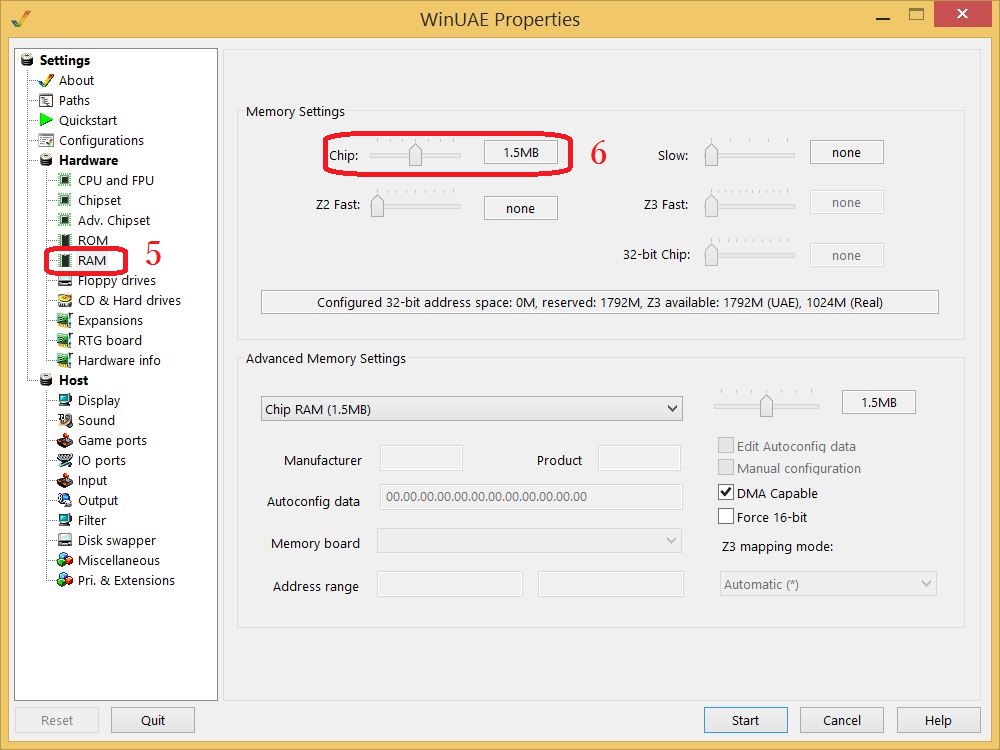Click the Slow none value box
The width and height of the screenshot is (1000, 750).
(x=846, y=152)
